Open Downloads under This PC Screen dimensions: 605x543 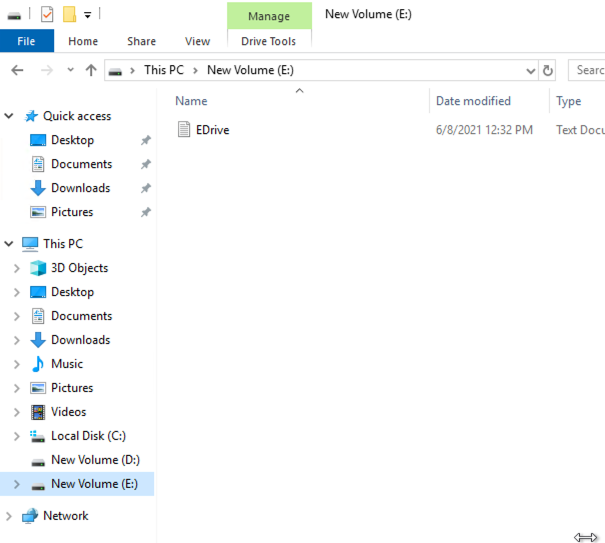click(x=81, y=340)
